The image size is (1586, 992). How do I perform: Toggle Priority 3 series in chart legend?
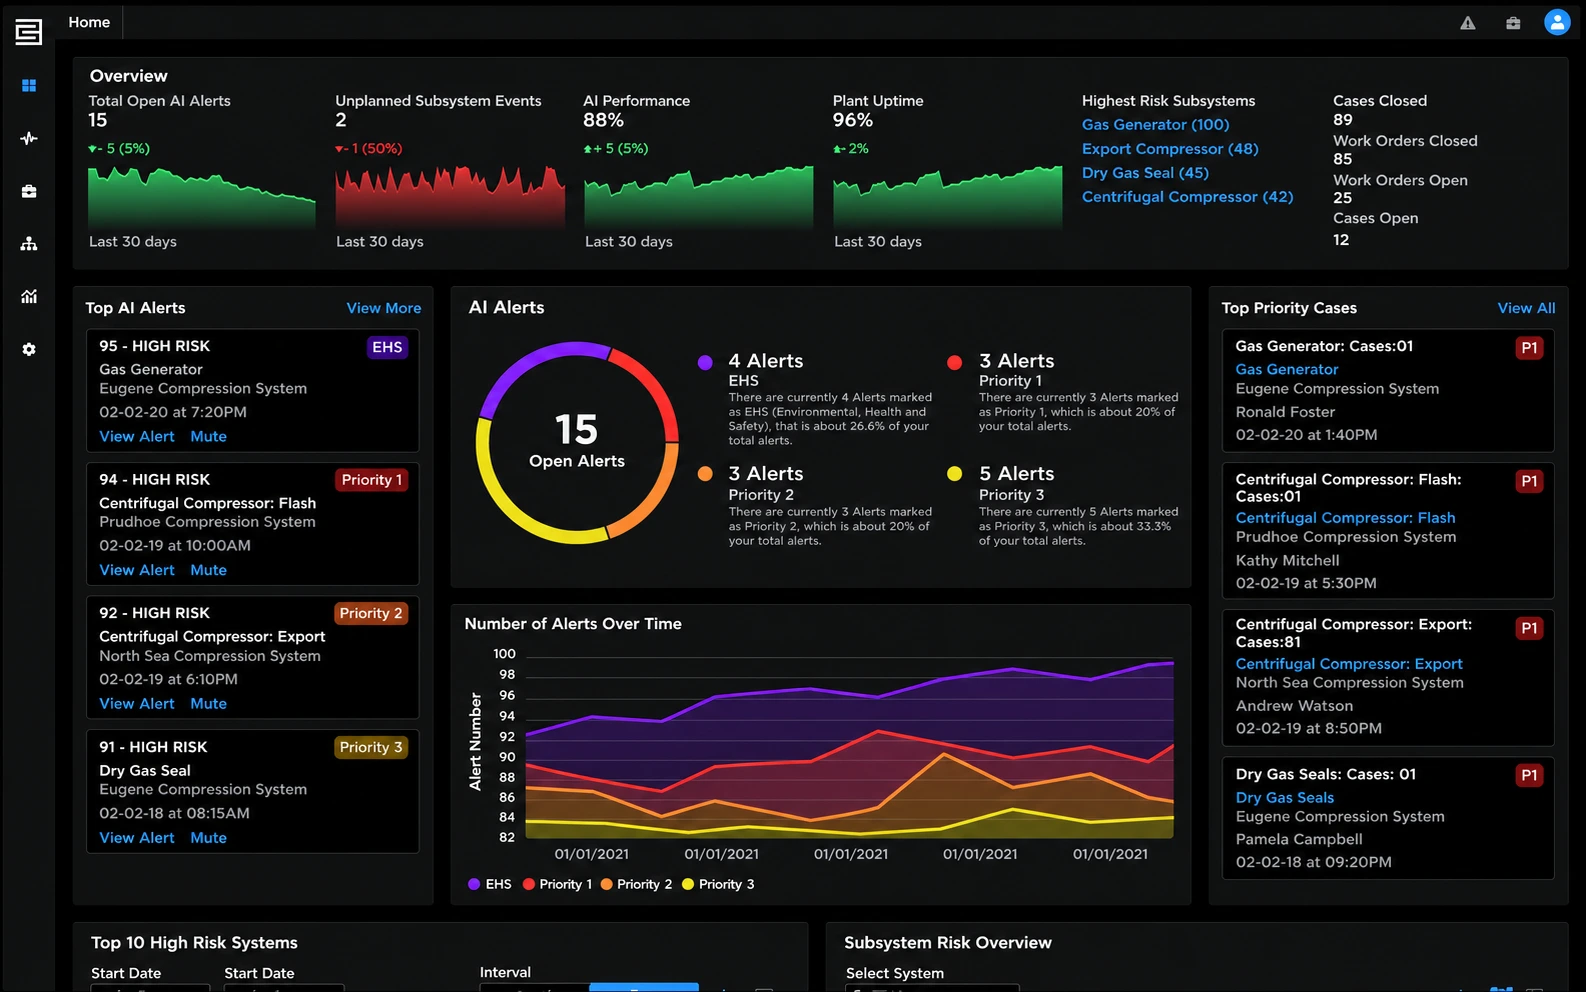(x=718, y=884)
